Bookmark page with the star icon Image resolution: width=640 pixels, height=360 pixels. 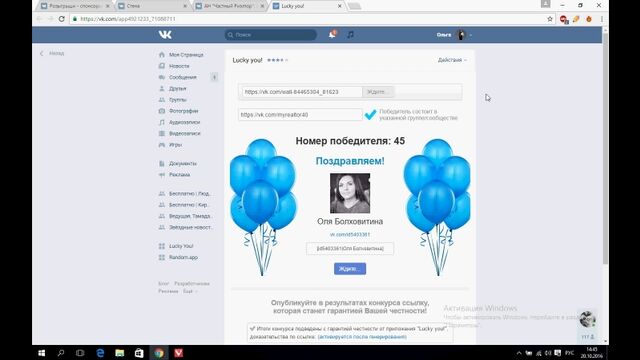(550, 19)
